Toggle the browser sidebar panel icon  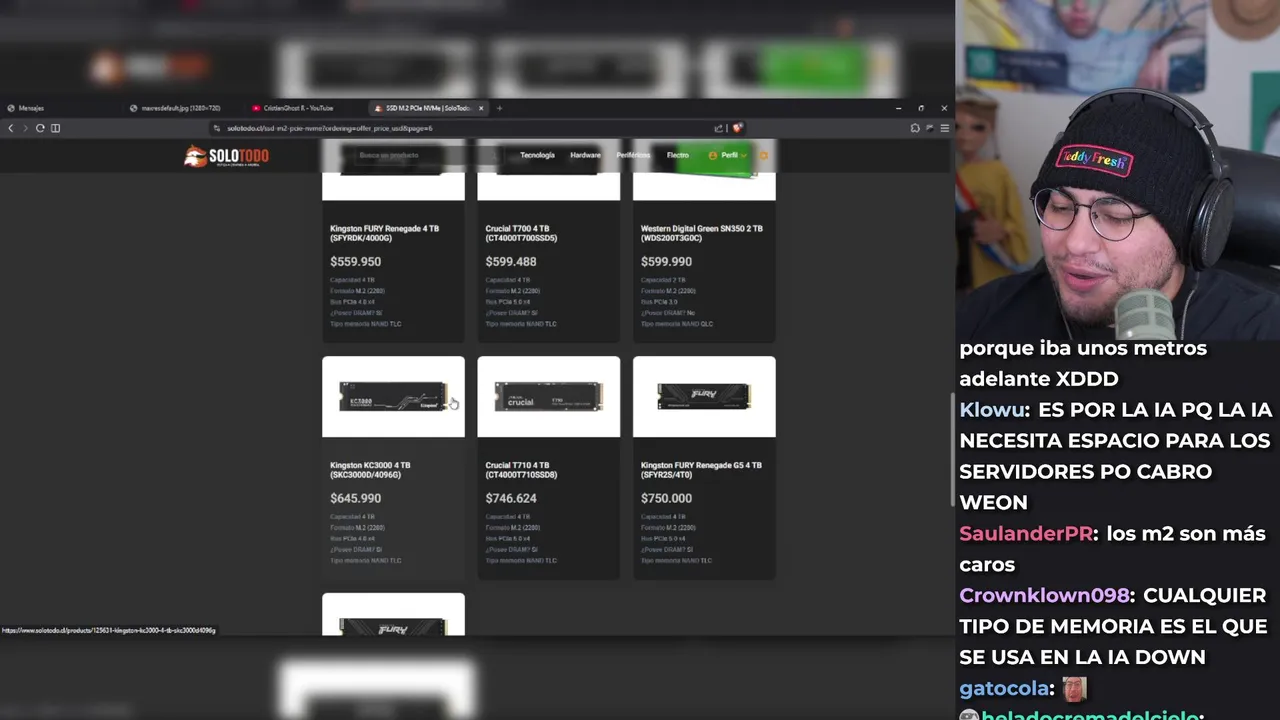55,128
